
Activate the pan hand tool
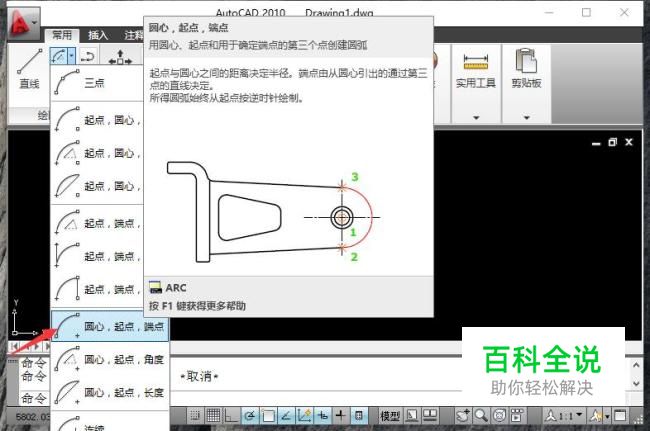coord(462,415)
